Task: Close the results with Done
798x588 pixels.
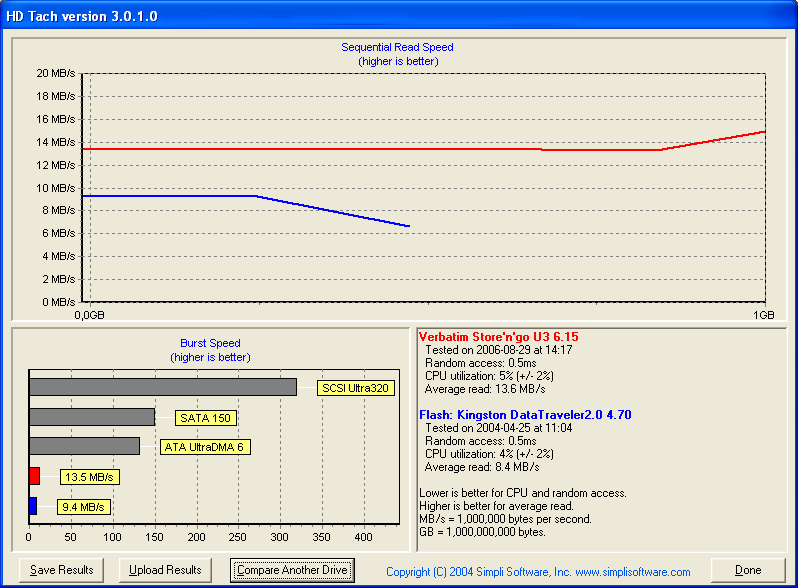Action: pos(748,570)
